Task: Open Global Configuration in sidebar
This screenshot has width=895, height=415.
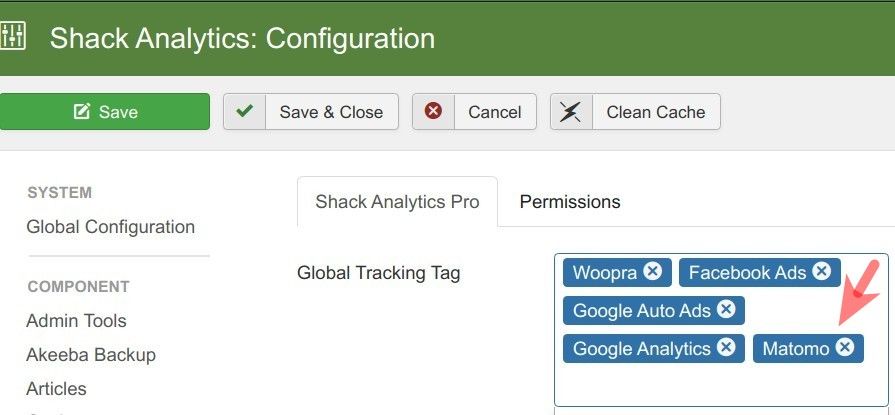Action: [111, 227]
